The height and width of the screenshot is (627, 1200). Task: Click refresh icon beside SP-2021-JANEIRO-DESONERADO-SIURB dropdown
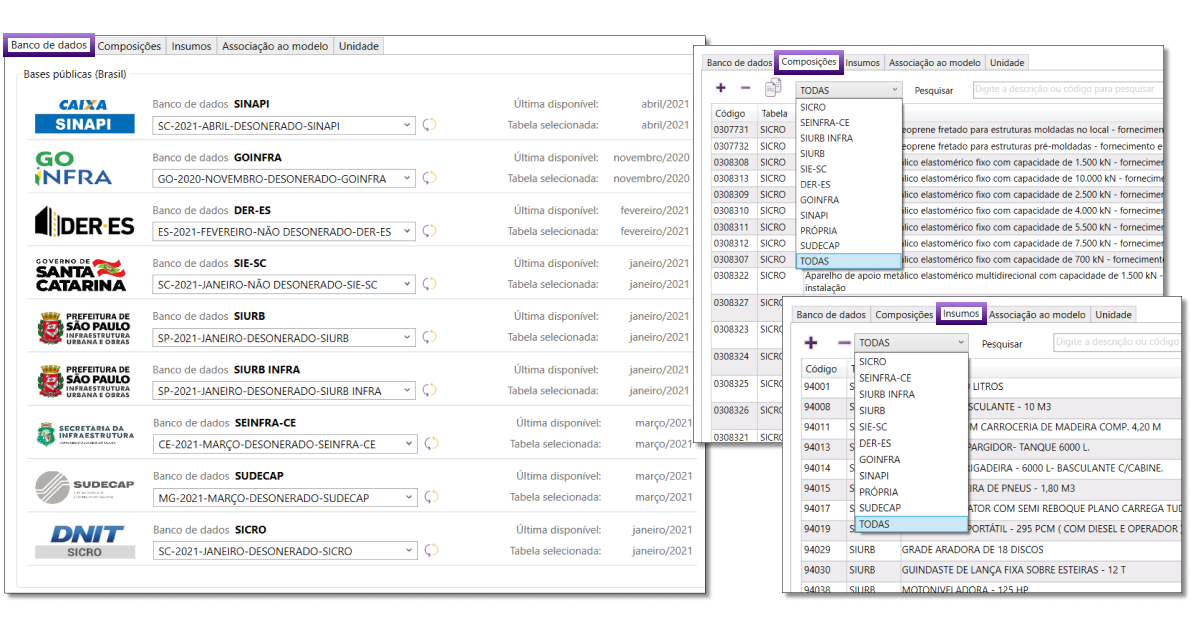429,337
